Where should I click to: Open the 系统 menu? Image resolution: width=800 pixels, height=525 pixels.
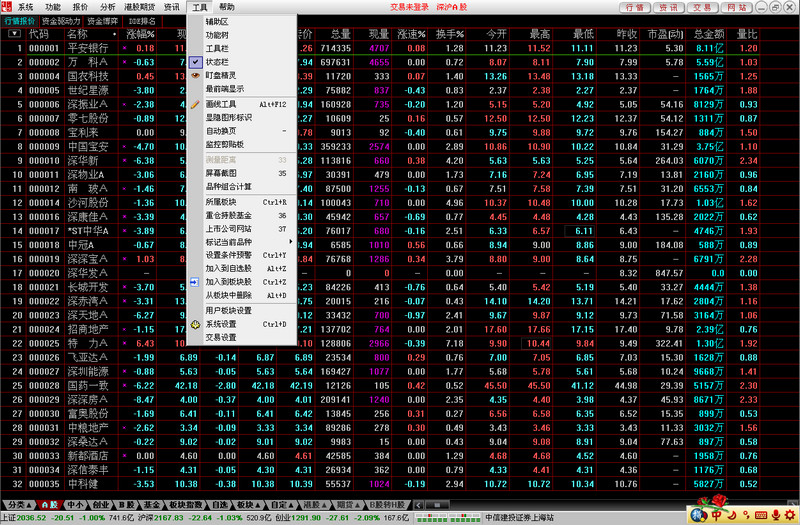pyautogui.click(x=26, y=7)
